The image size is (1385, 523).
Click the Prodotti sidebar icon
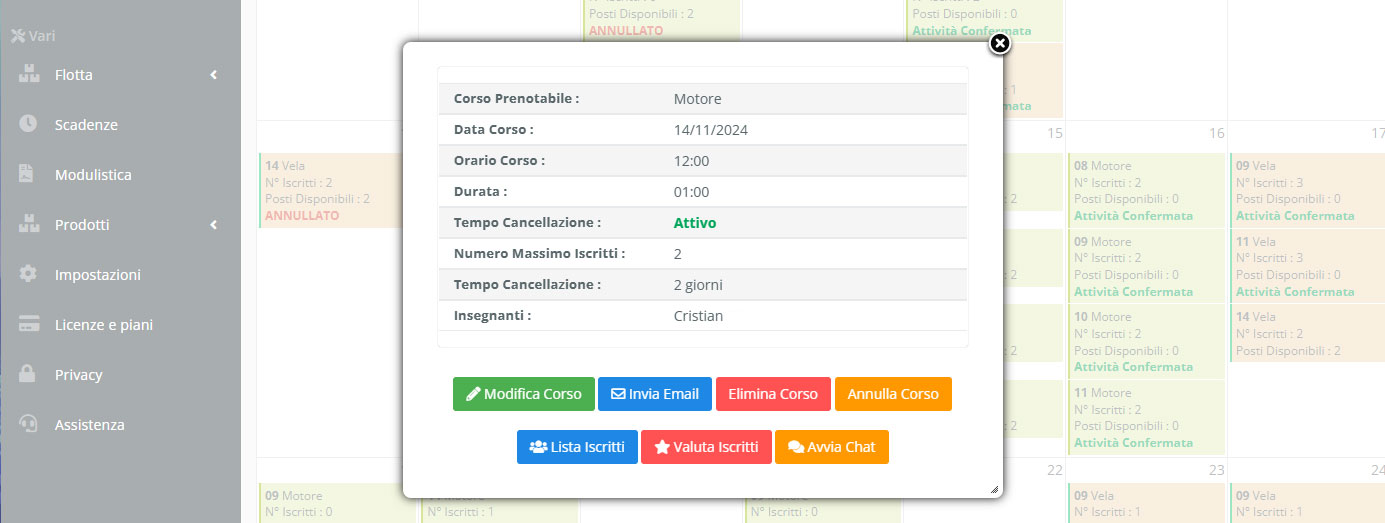tap(28, 224)
